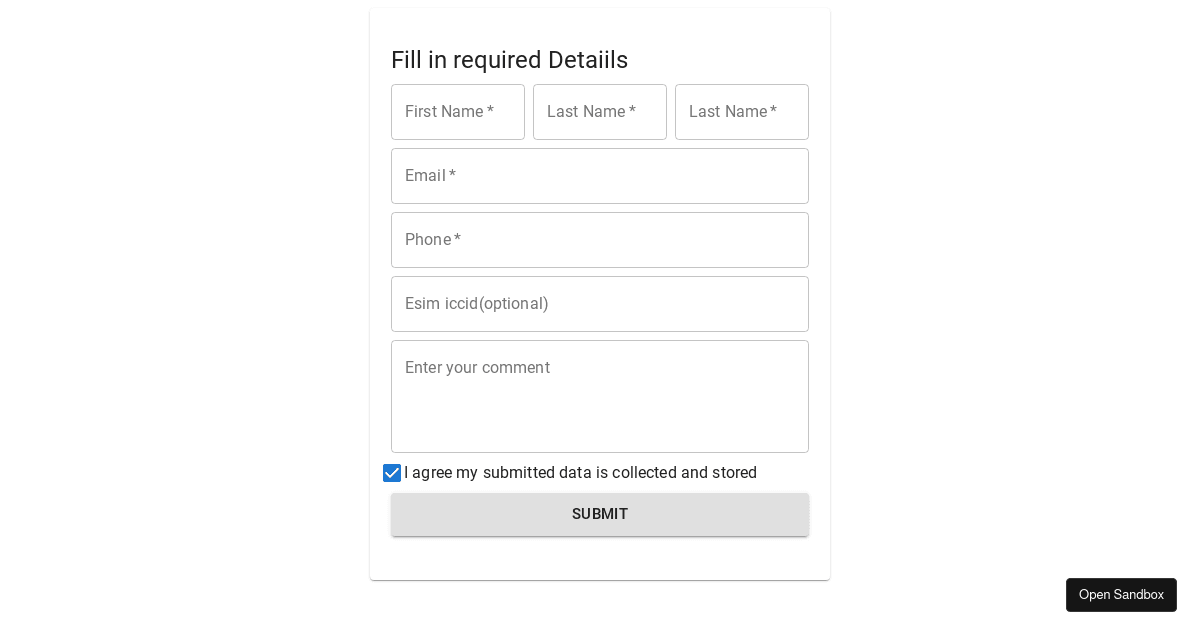Viewport: 1200px width, 630px height.
Task: Click the 'Esim iccid(optional)' placeholder text
Action: pyautogui.click(x=477, y=304)
